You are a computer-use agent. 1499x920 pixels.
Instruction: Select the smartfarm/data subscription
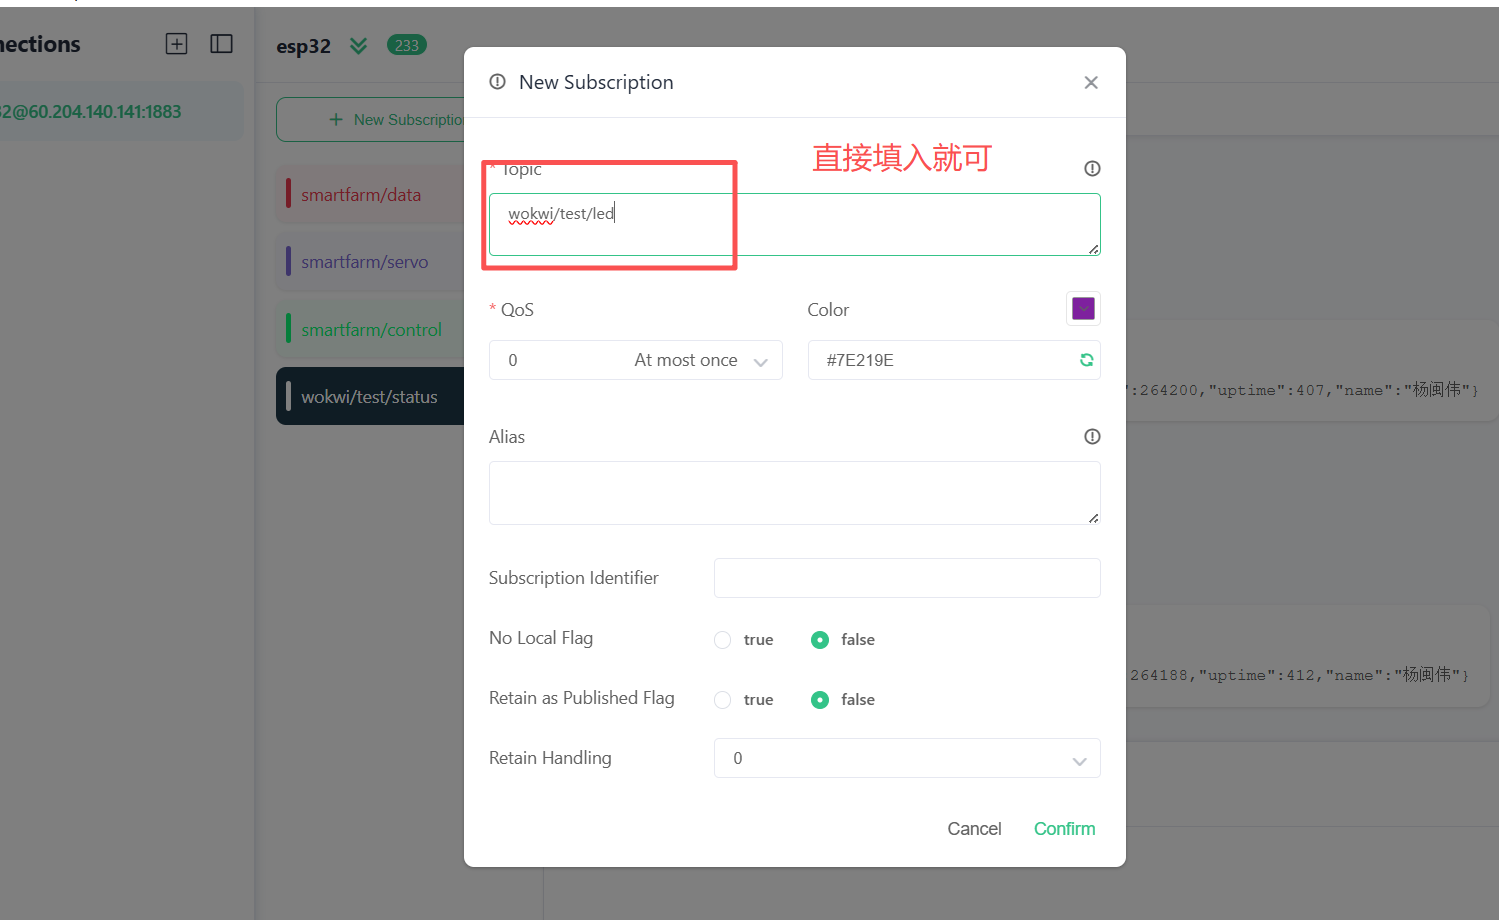point(361,195)
